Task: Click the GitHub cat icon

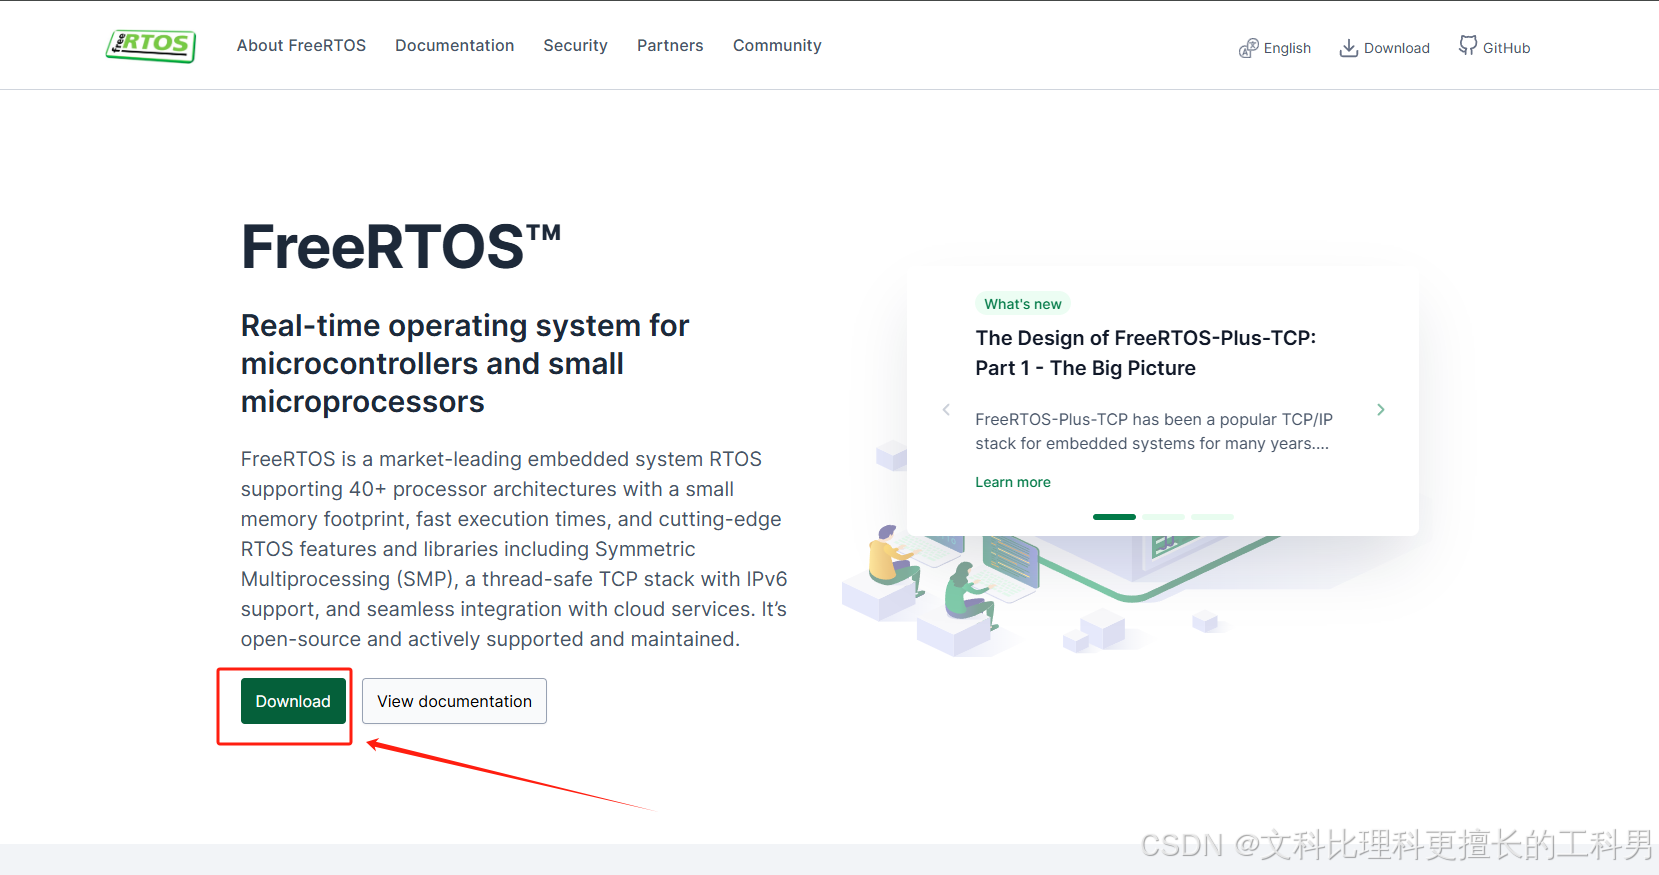Action: click(1468, 46)
